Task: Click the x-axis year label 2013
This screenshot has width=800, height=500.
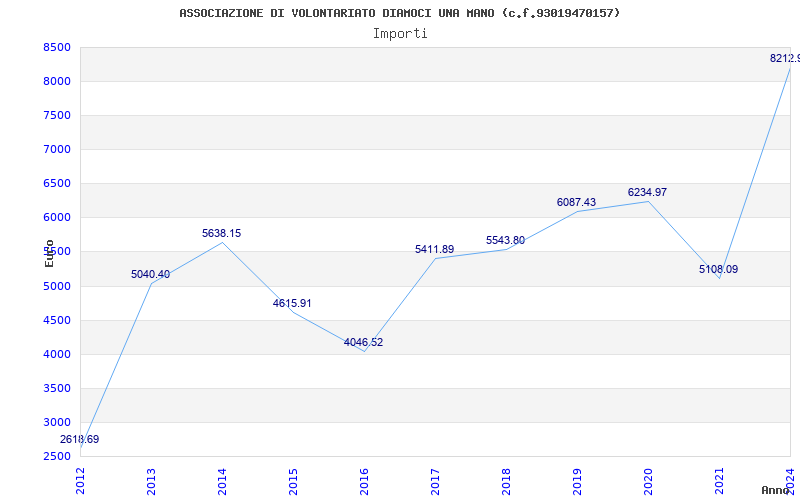Action: point(151,481)
